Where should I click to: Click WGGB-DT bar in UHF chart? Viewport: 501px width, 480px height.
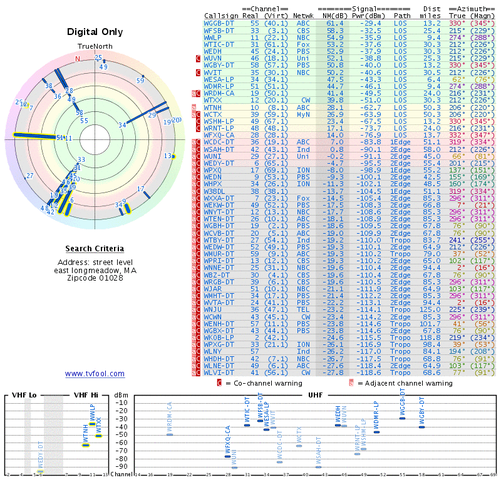tap(402, 418)
